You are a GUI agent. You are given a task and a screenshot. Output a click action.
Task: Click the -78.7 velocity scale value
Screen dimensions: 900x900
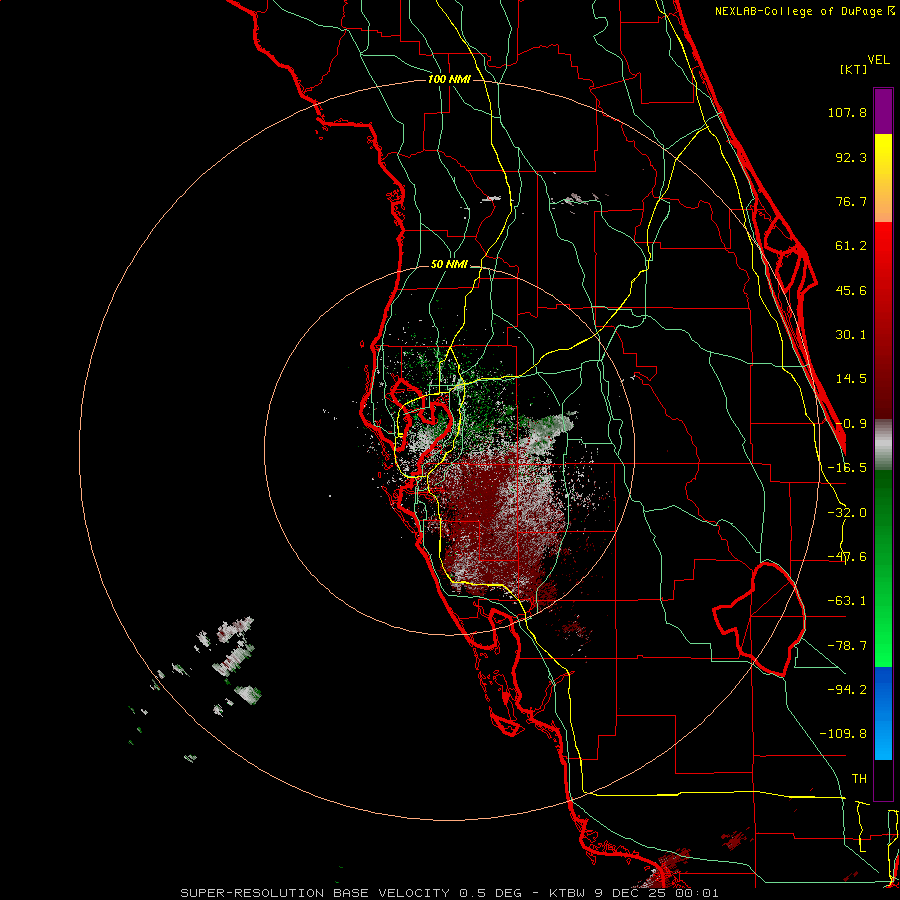[x=847, y=646]
